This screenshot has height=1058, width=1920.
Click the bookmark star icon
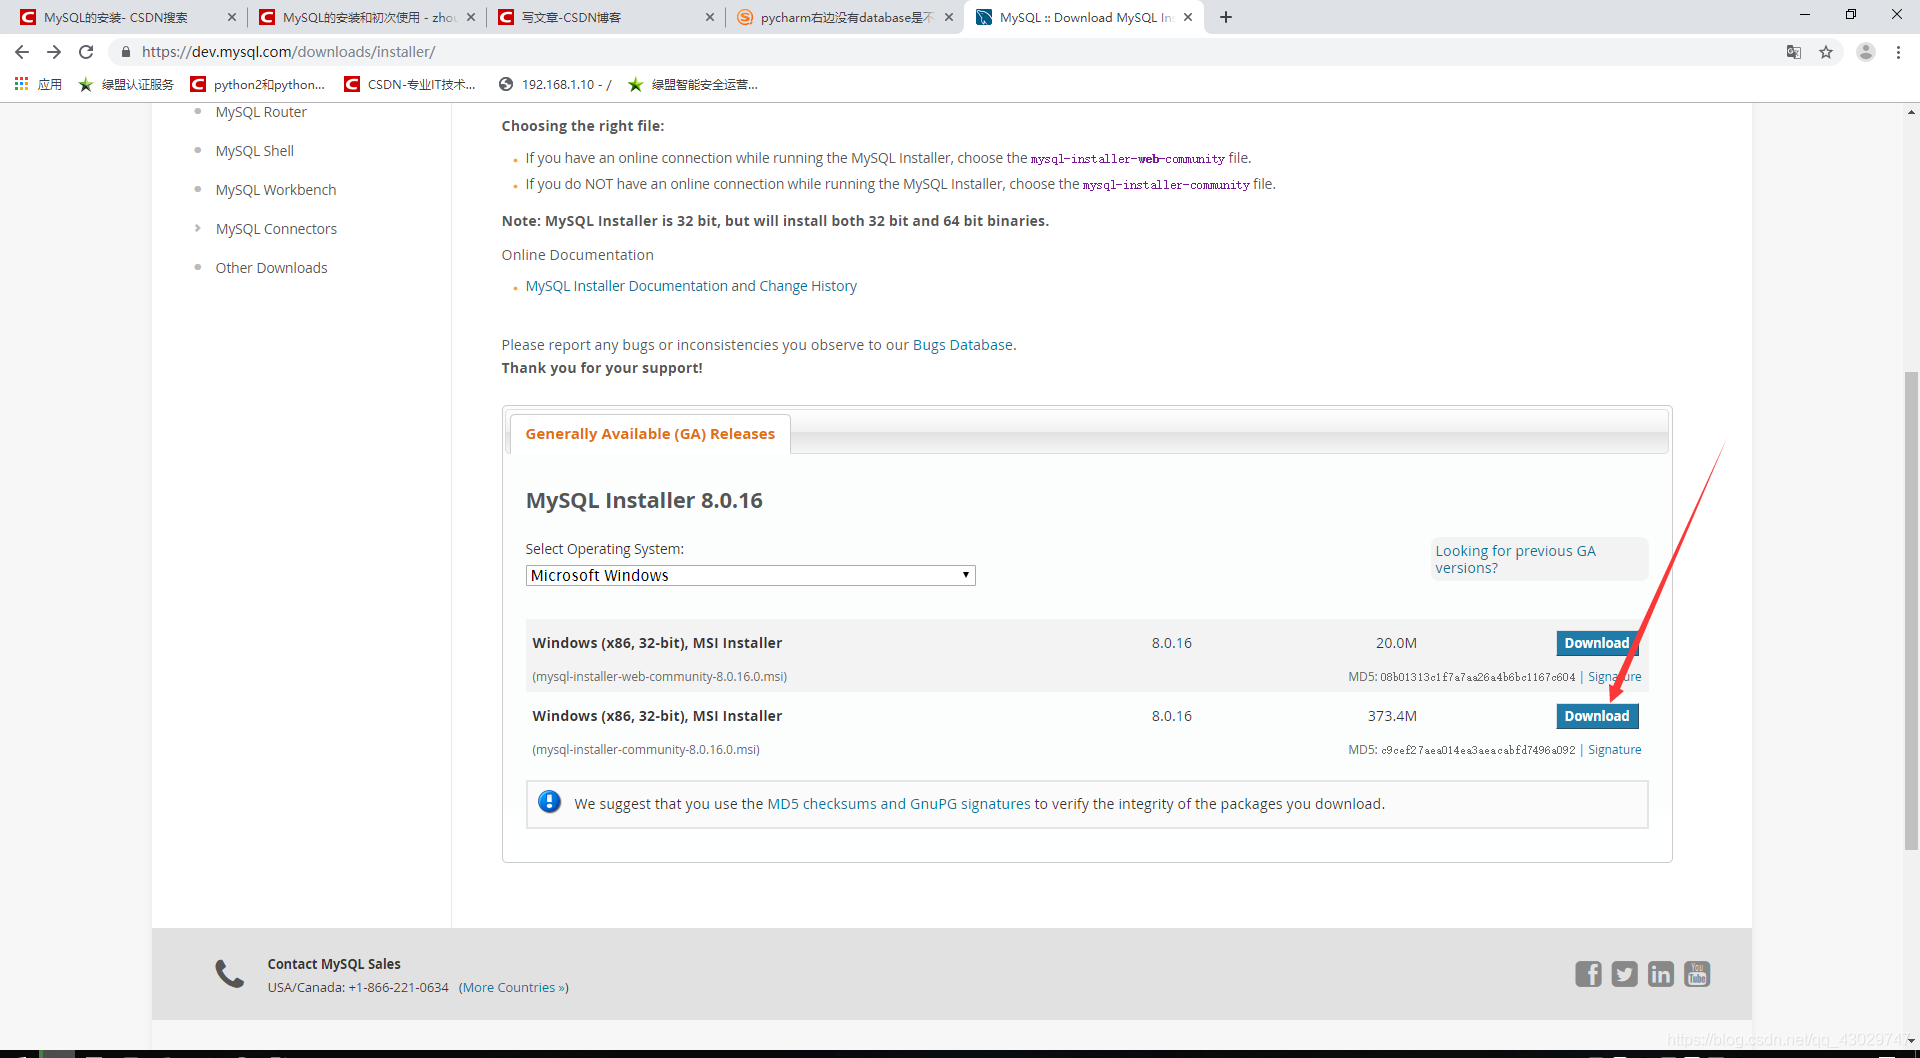(1827, 52)
